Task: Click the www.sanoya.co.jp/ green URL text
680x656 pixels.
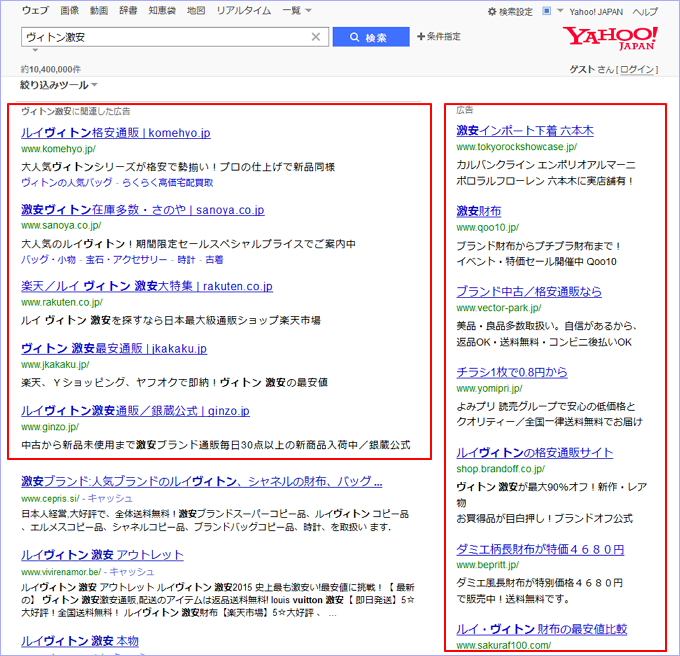Action: (x=61, y=225)
